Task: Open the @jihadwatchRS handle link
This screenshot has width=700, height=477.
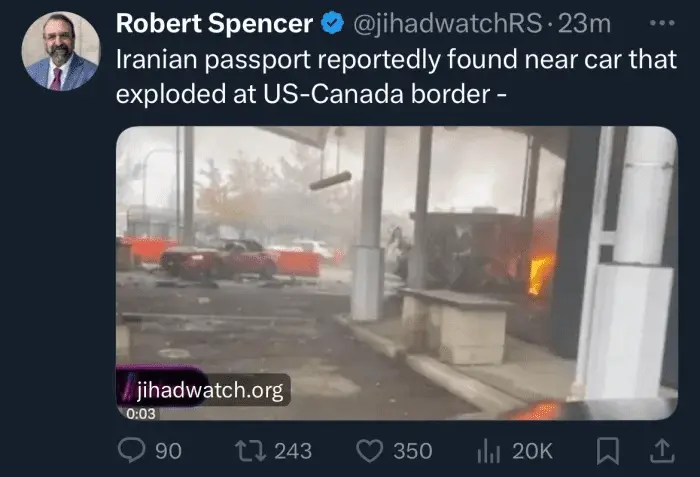Action: pyautogui.click(x=448, y=23)
